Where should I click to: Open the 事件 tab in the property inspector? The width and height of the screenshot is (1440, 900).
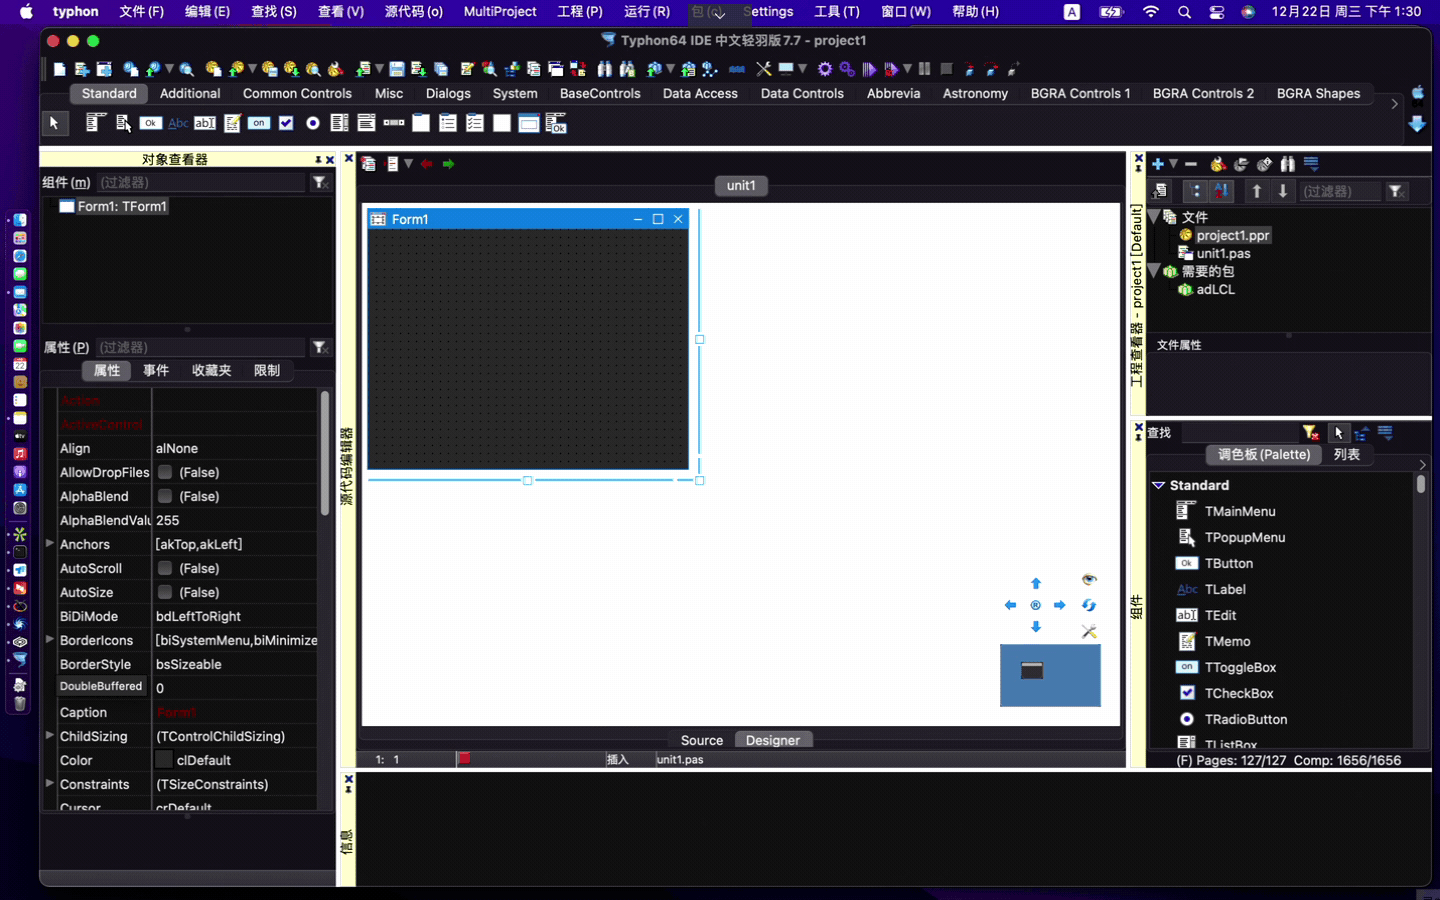pos(156,370)
